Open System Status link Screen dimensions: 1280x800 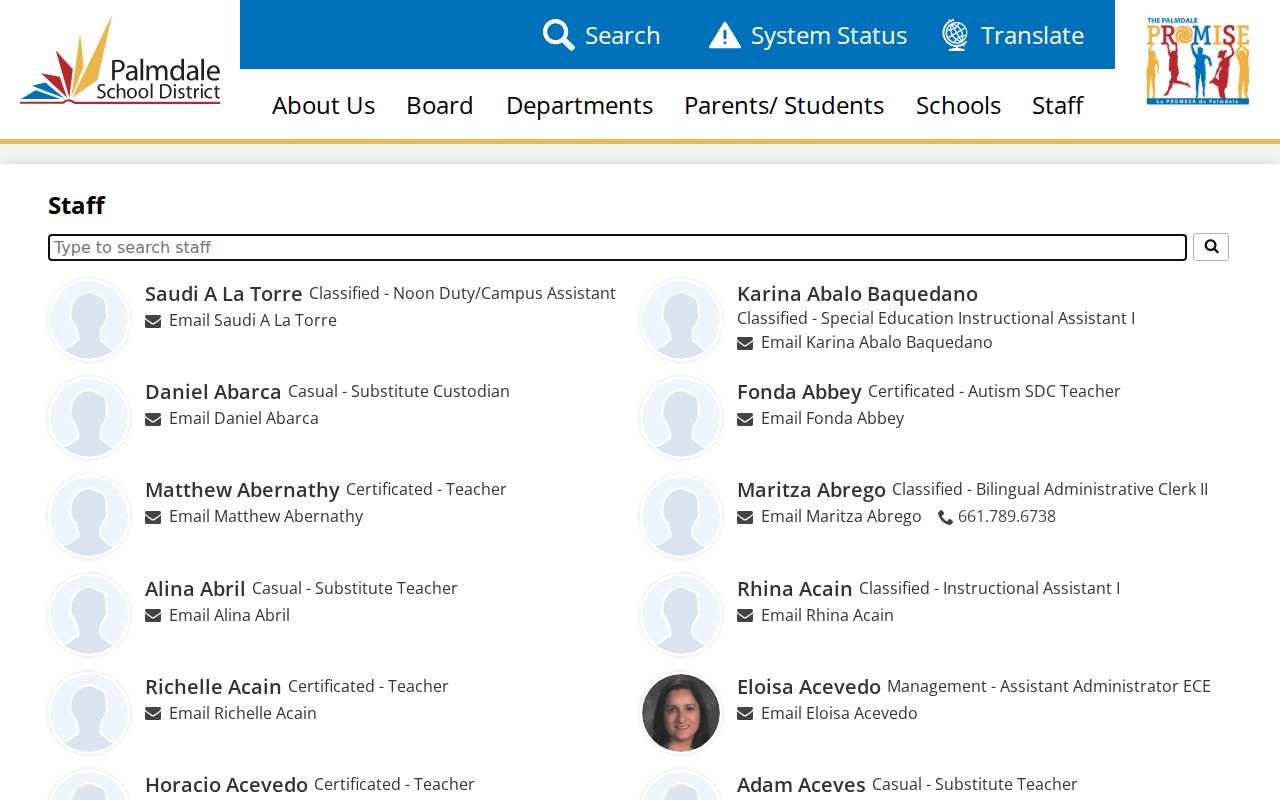coord(808,35)
